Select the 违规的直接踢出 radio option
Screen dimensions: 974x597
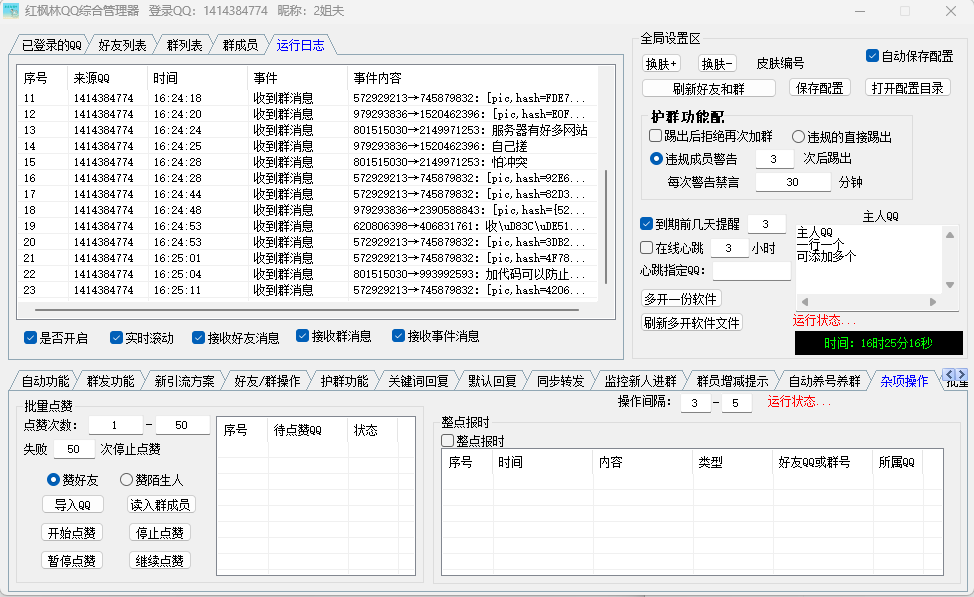pyautogui.click(x=799, y=136)
